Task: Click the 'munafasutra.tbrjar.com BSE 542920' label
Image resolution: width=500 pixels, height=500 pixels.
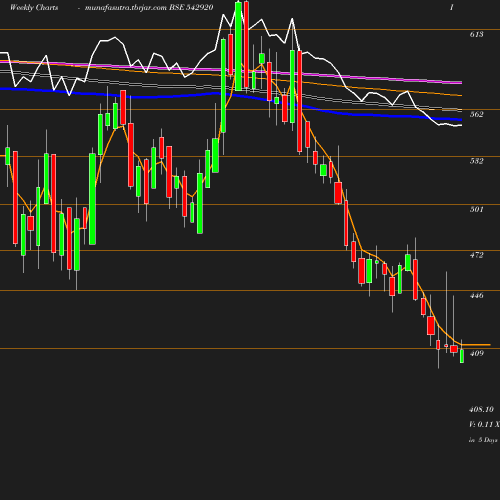Action: click(x=149, y=7)
